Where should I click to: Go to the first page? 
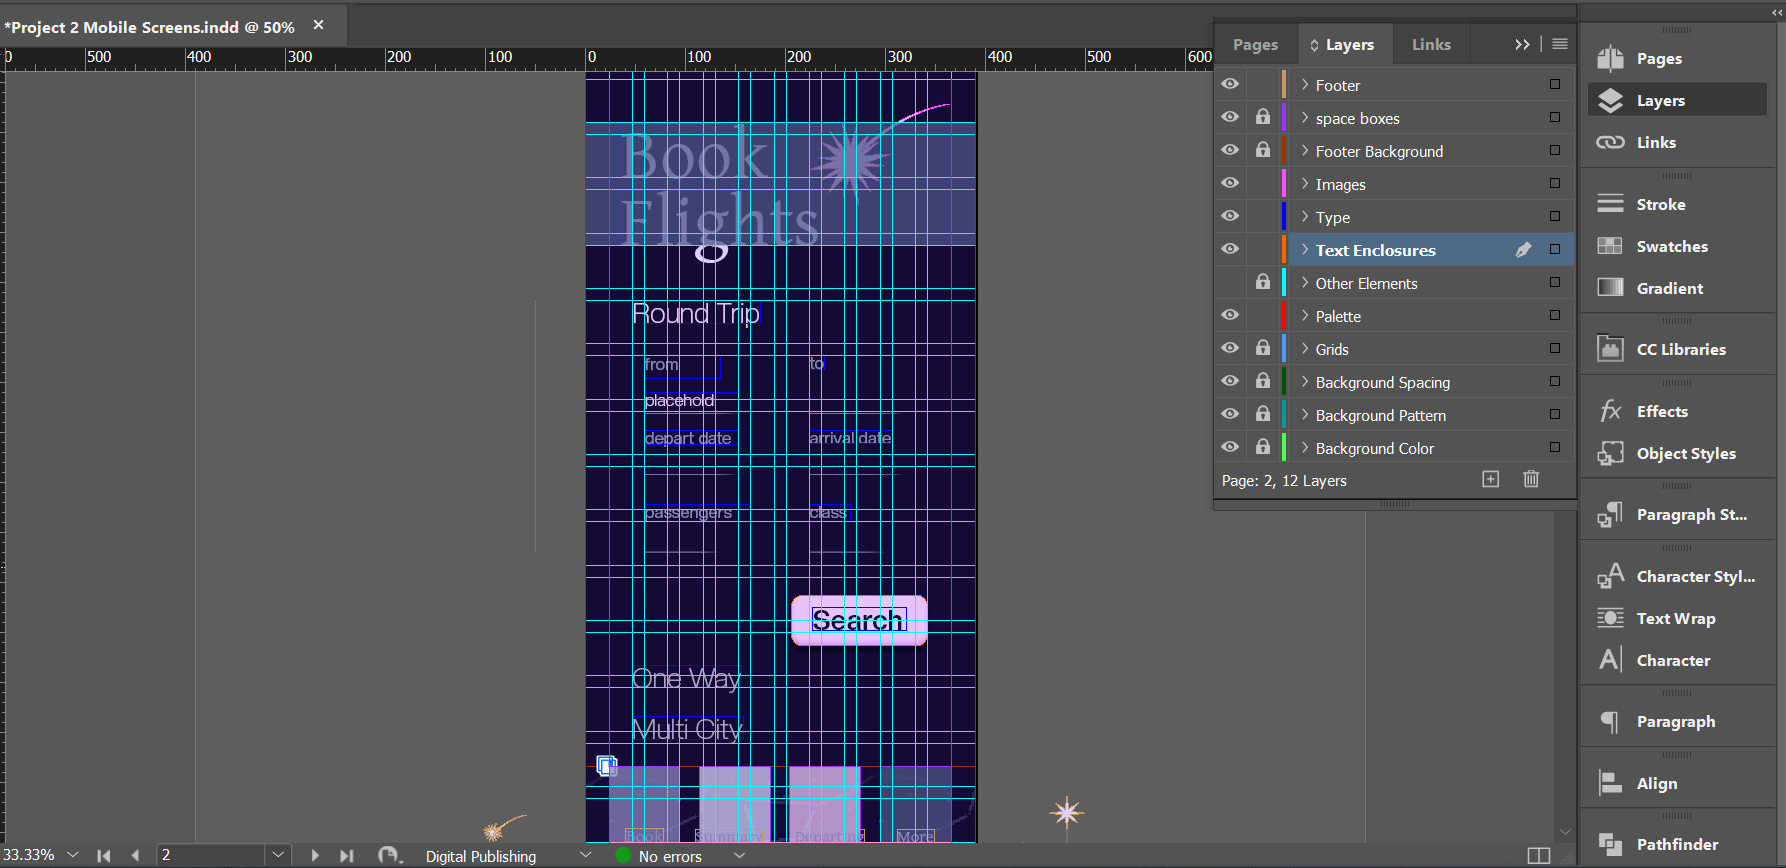[103, 855]
